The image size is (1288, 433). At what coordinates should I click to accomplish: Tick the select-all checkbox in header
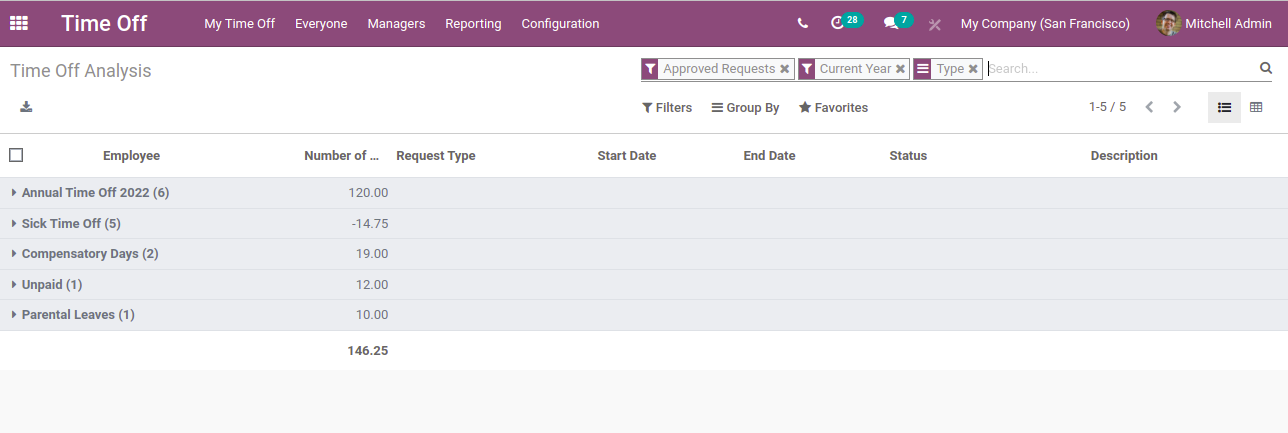tap(16, 155)
